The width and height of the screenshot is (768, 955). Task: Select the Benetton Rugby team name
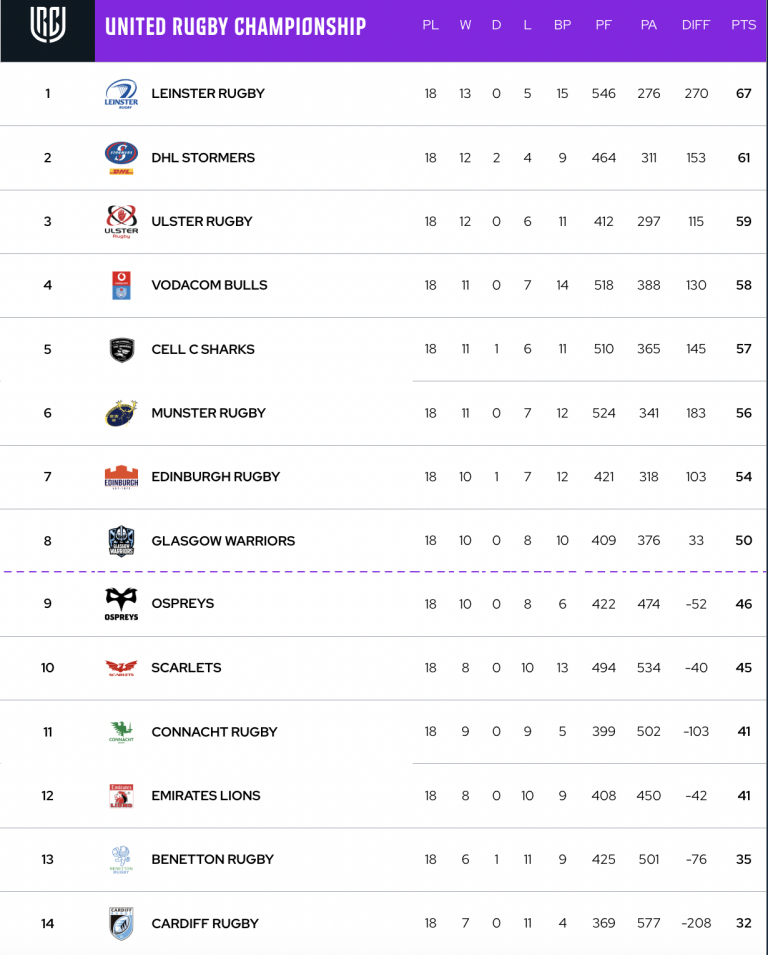[x=213, y=859]
